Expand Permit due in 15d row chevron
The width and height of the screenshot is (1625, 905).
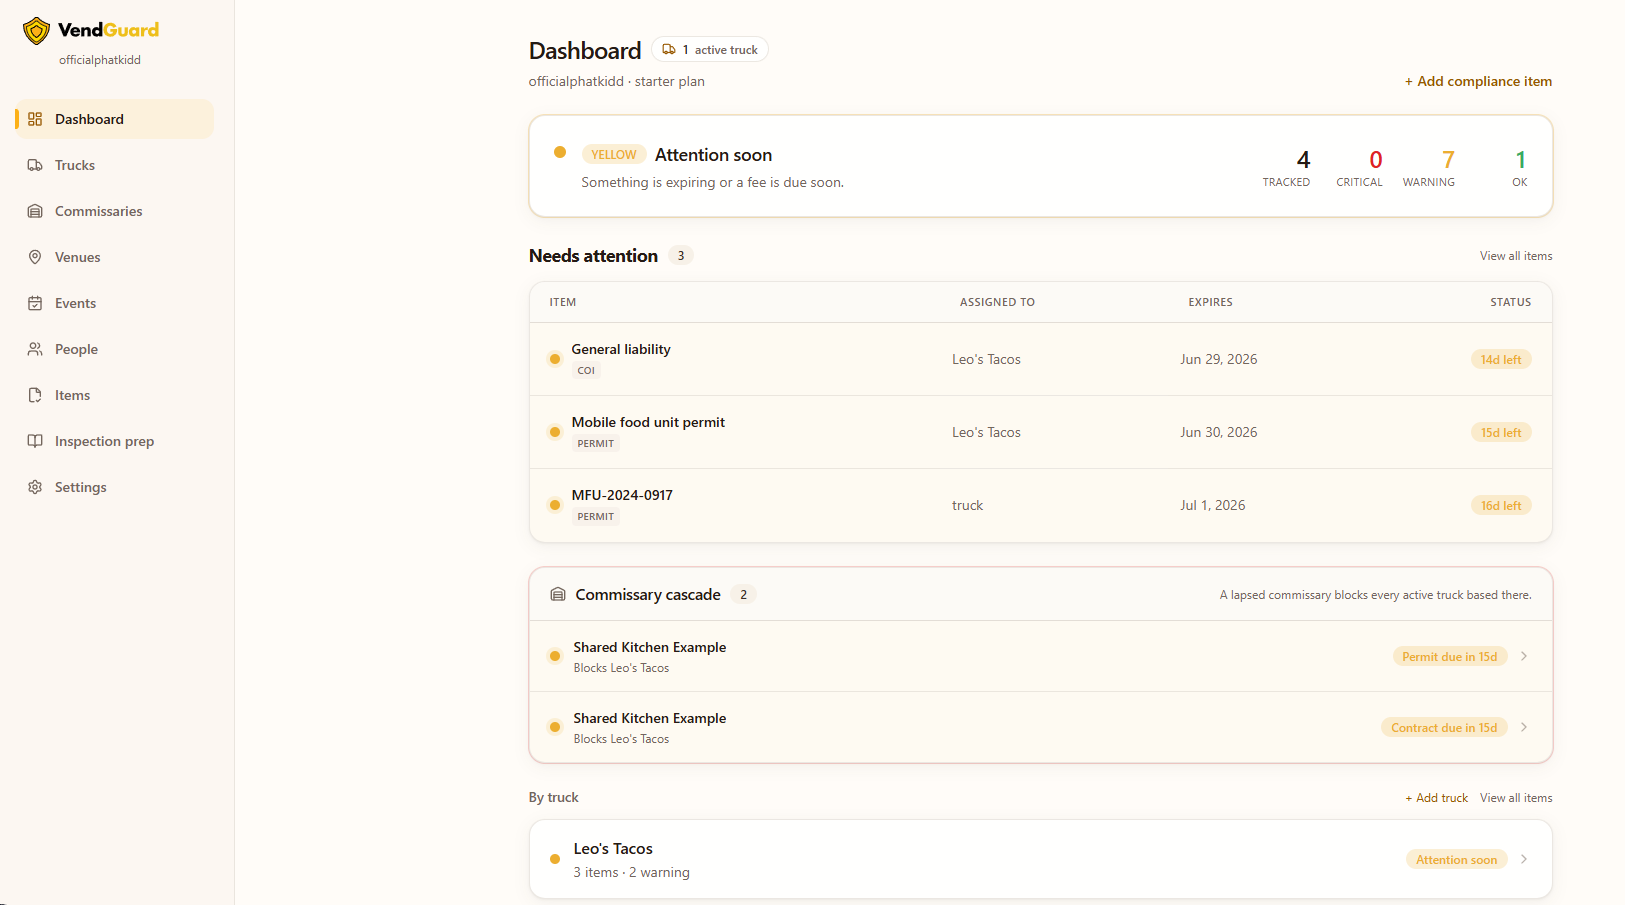[x=1524, y=656]
